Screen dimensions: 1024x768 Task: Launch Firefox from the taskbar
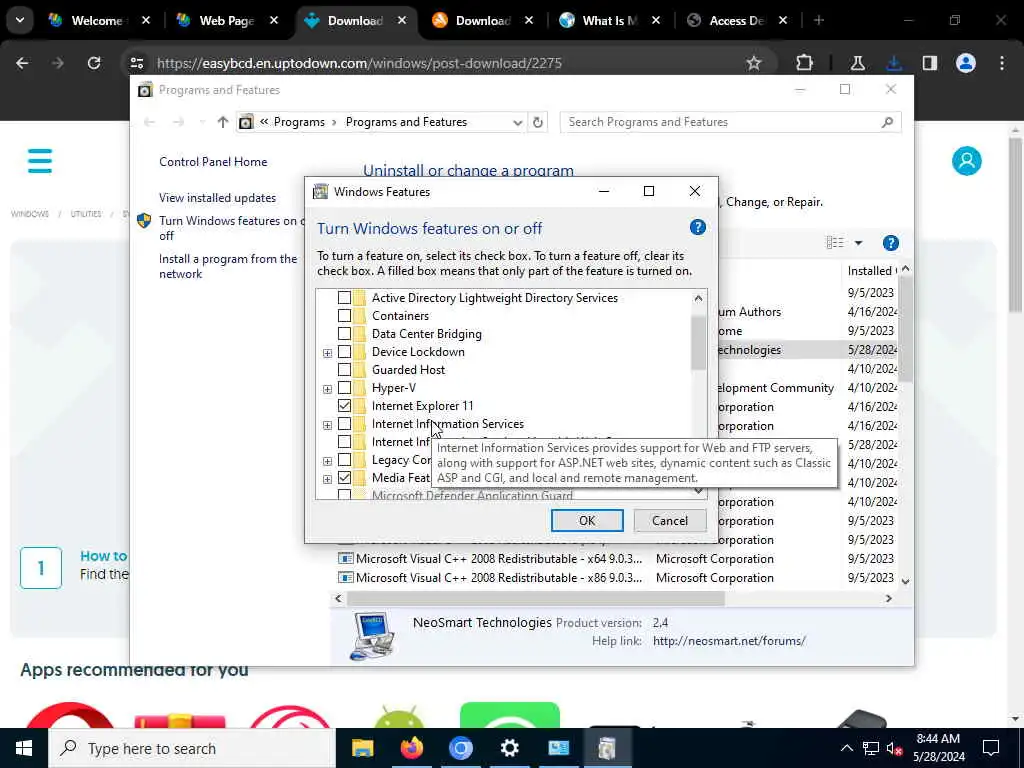pos(411,748)
